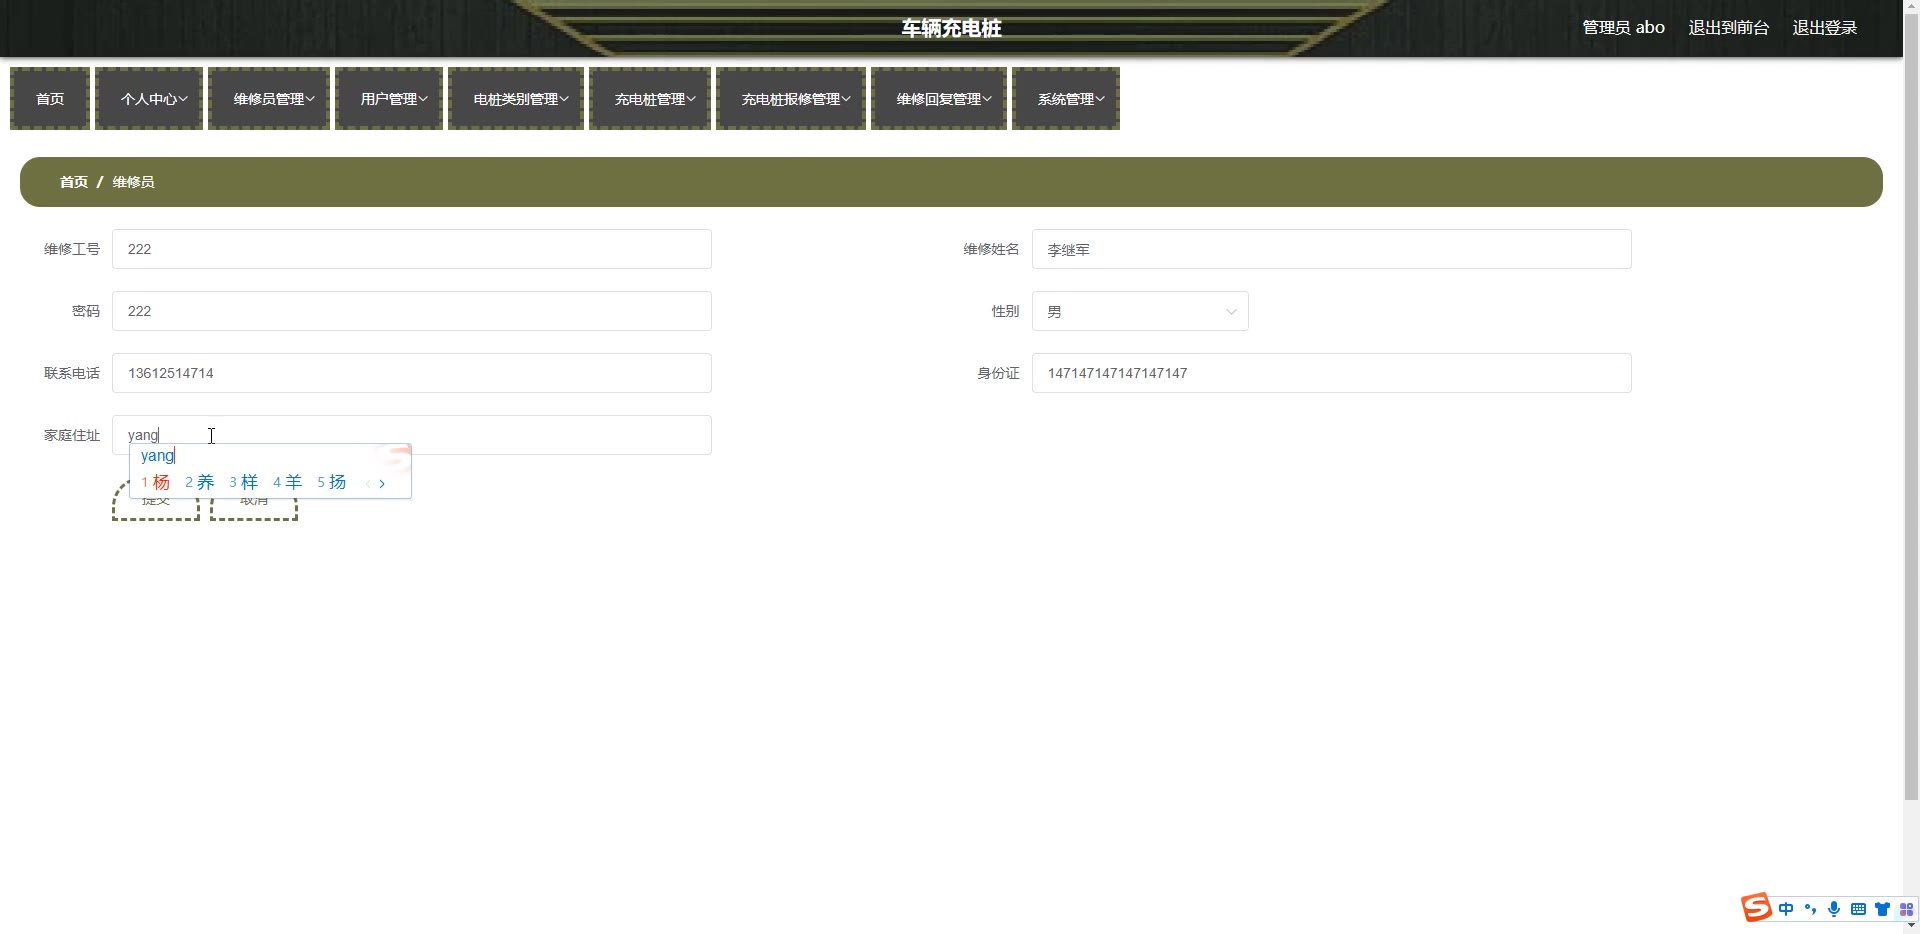This screenshot has width=1920, height=934.
Task: Expand the 用户管理 menu
Action: [x=389, y=99]
